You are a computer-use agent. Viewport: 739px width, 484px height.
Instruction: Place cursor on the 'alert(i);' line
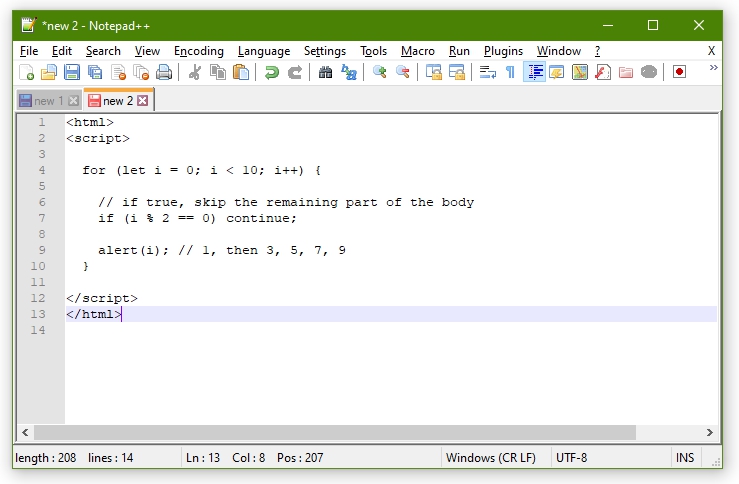pyautogui.click(x=222, y=250)
